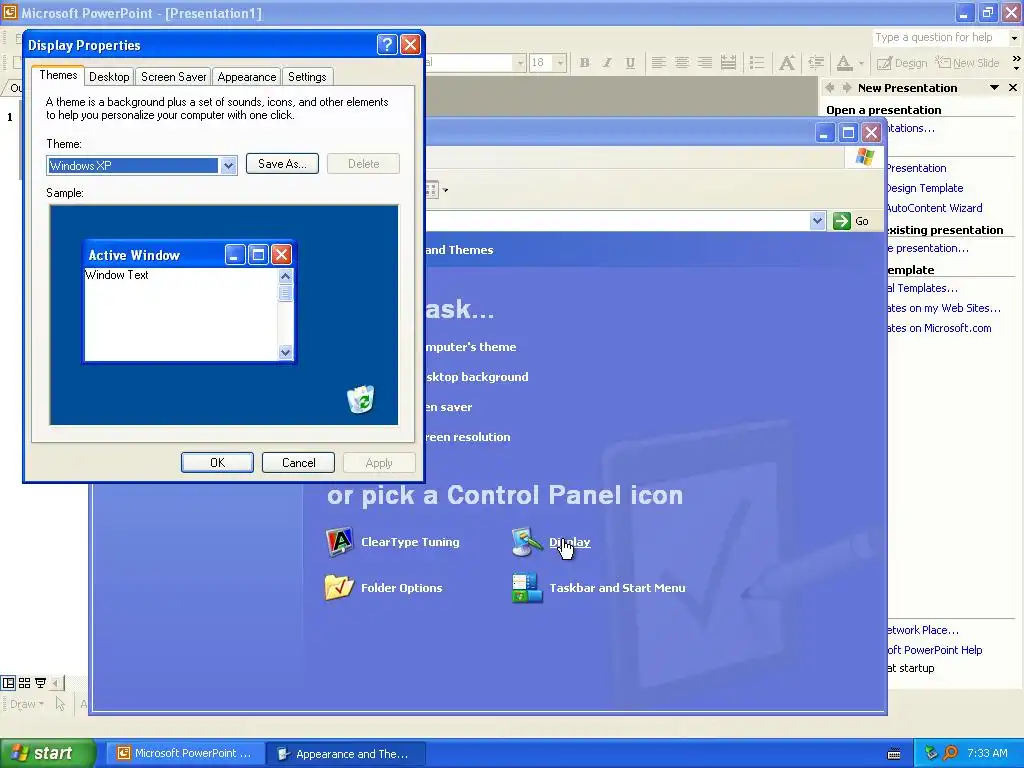Click Cancel in Display Properties

[x=298, y=462]
